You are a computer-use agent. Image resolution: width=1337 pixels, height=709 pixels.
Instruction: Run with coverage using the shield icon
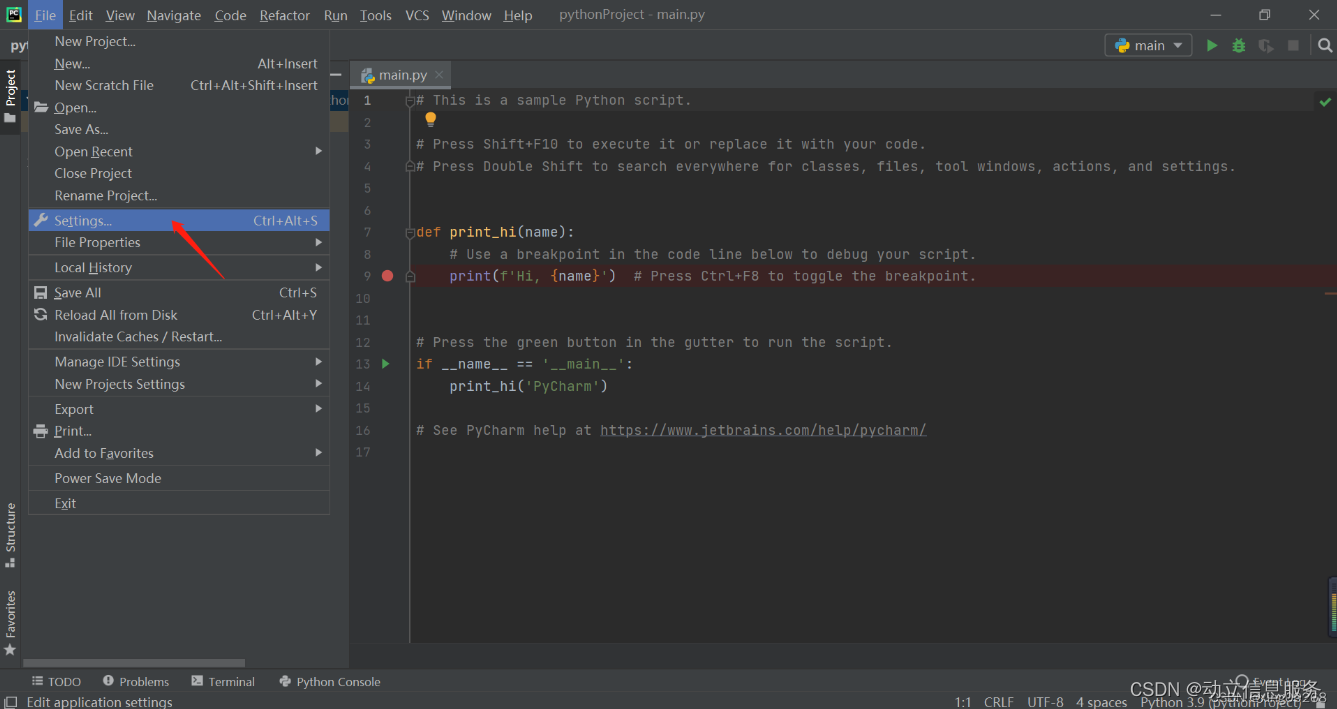point(1266,45)
